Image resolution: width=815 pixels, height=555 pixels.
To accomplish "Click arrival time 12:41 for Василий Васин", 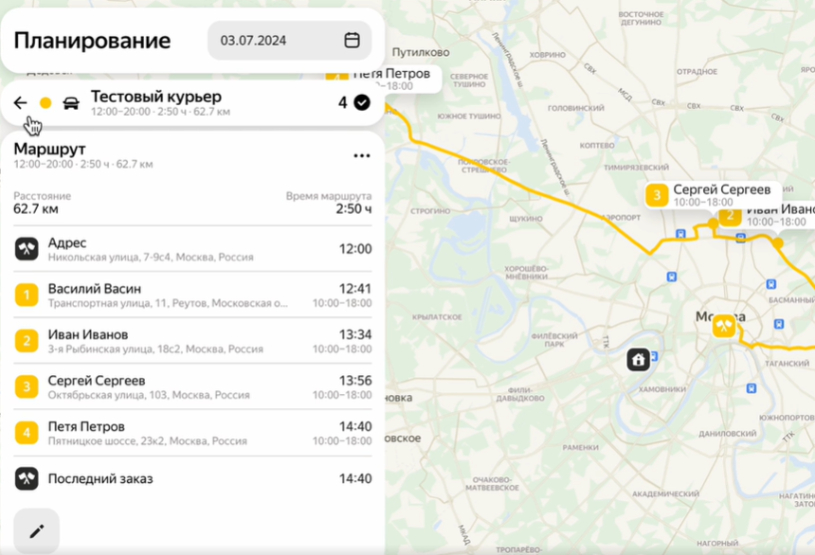I will pos(355,288).
